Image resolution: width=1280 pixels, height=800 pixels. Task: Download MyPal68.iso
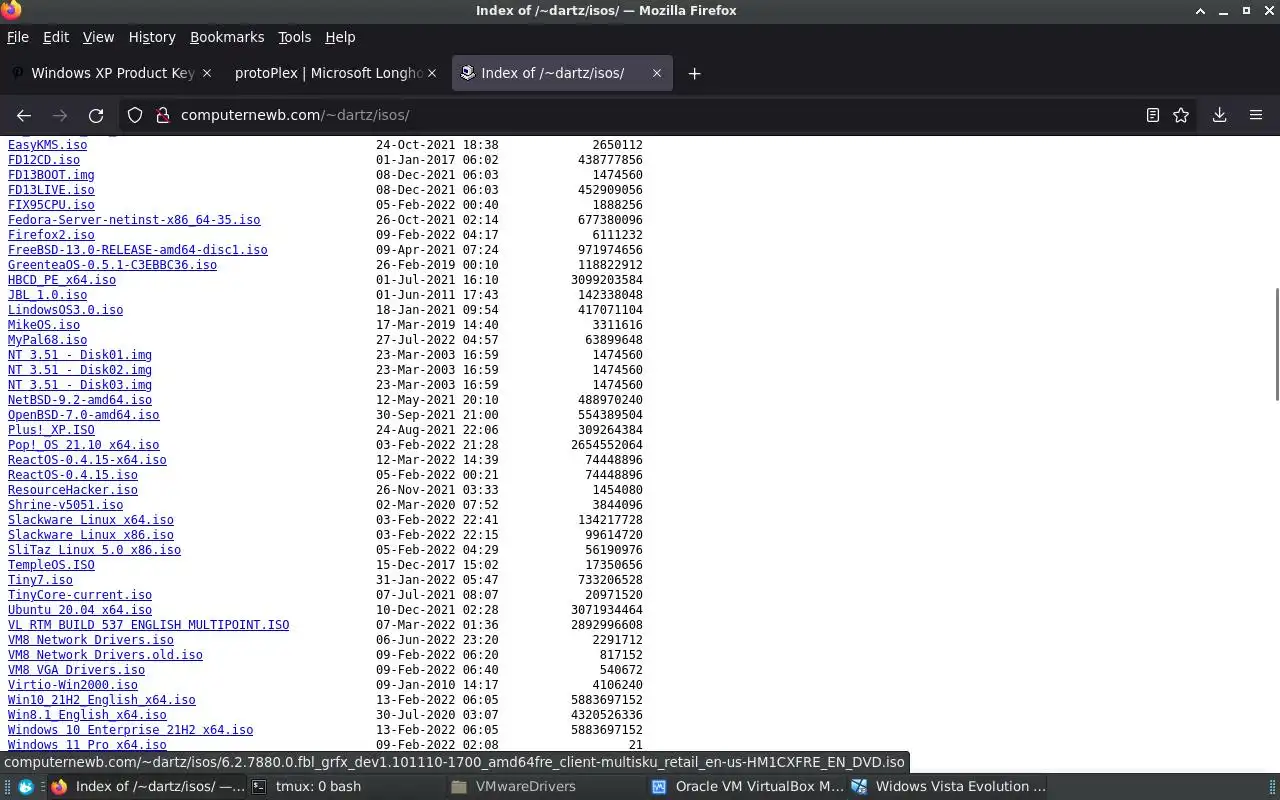(47, 340)
